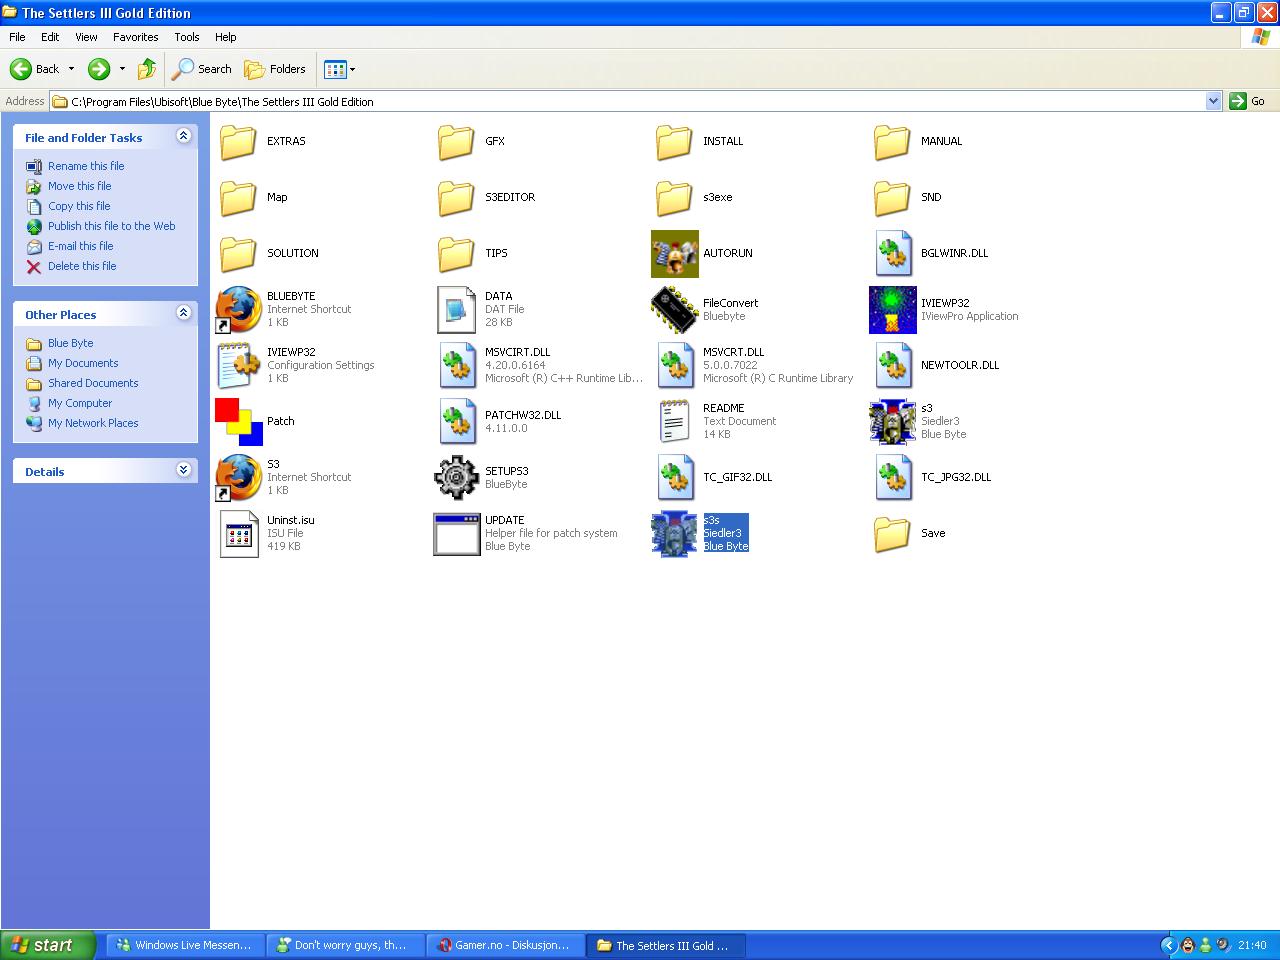Select the MSVCIRT.DLL file icon
The image size is (1280, 960).
456,365
